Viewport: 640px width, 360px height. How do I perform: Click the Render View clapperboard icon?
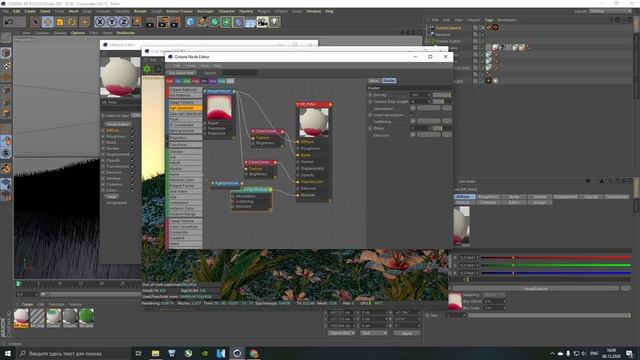coord(150,22)
